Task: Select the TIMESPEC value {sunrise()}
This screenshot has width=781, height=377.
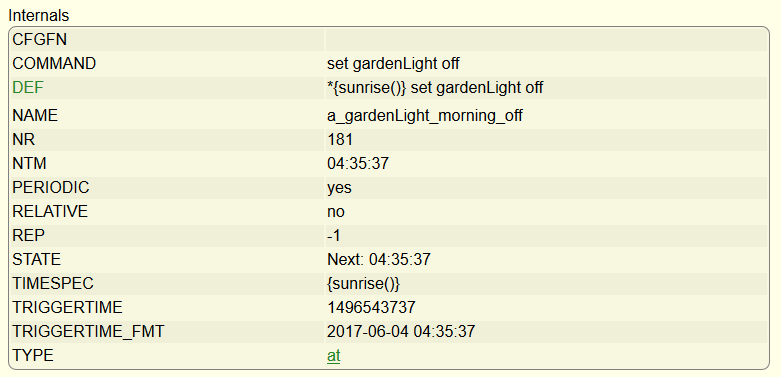Action: [364, 284]
